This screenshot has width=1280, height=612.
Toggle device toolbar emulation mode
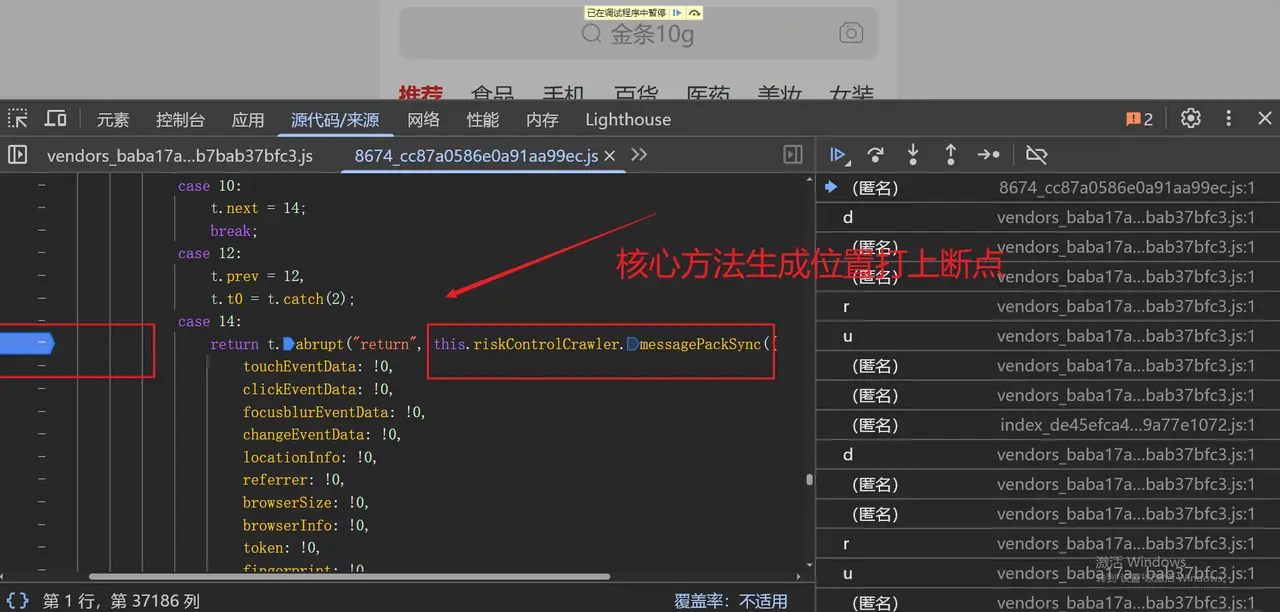tap(56, 119)
